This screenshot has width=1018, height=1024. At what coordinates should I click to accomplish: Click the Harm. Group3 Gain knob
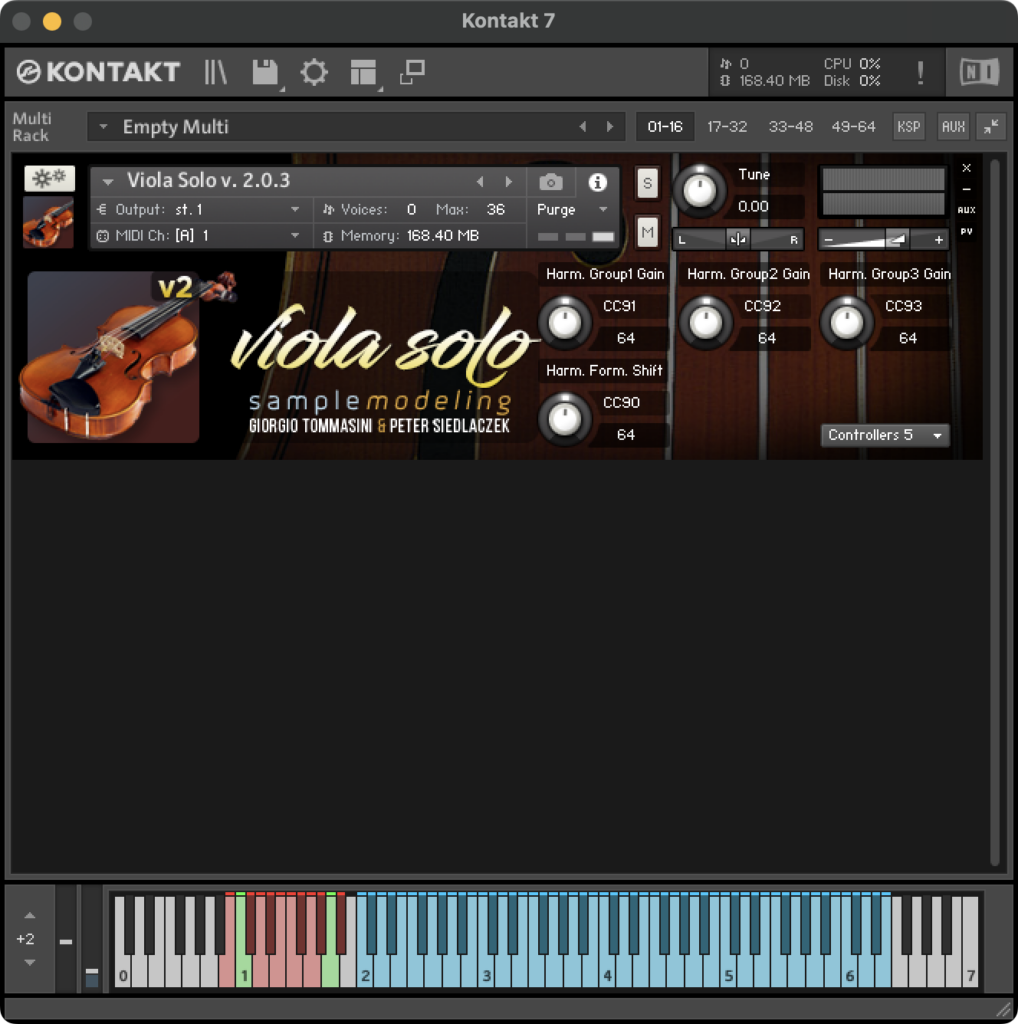coord(847,322)
